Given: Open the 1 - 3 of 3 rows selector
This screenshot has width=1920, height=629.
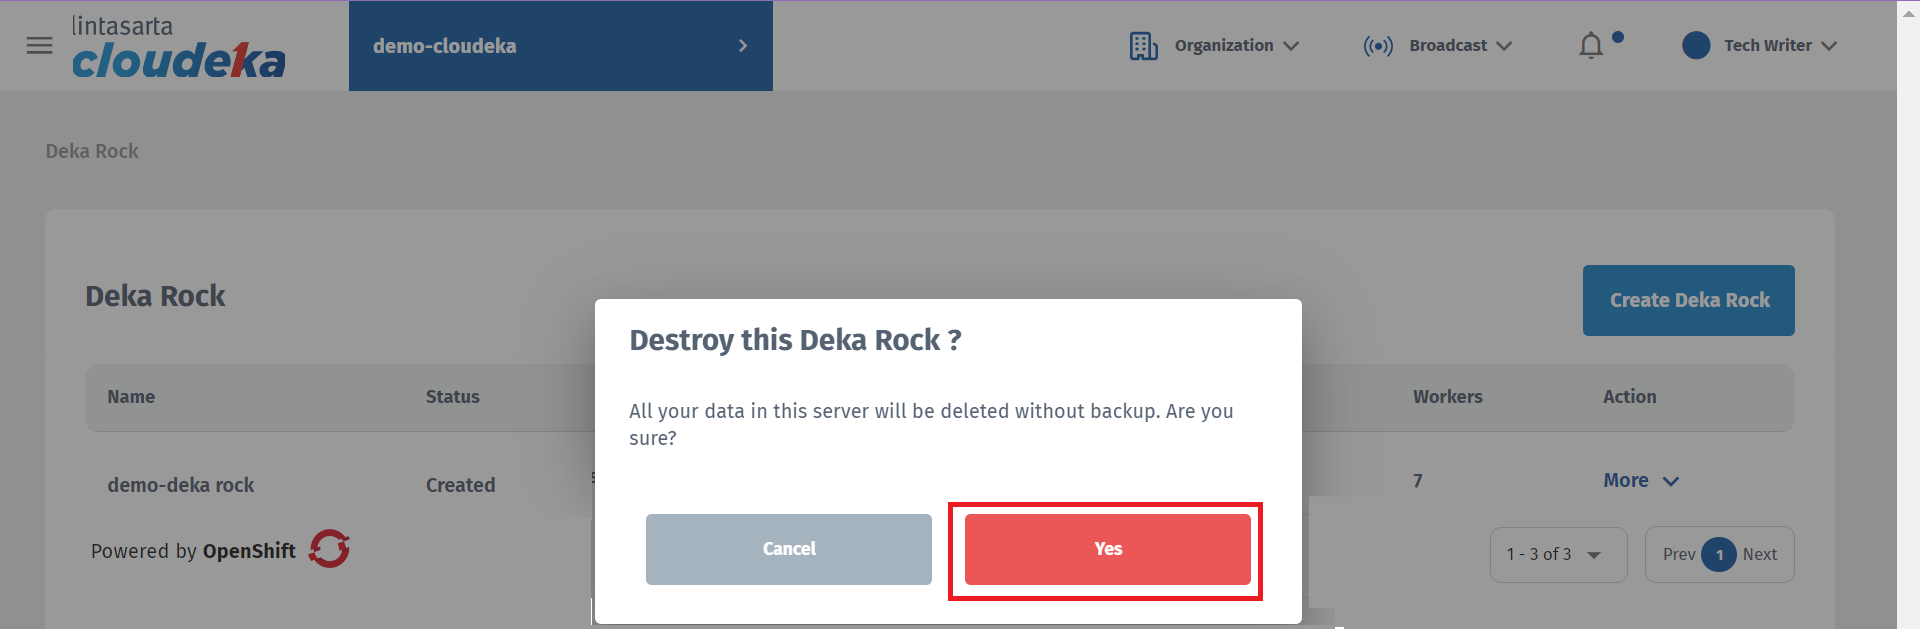Looking at the screenshot, I should tap(1558, 555).
